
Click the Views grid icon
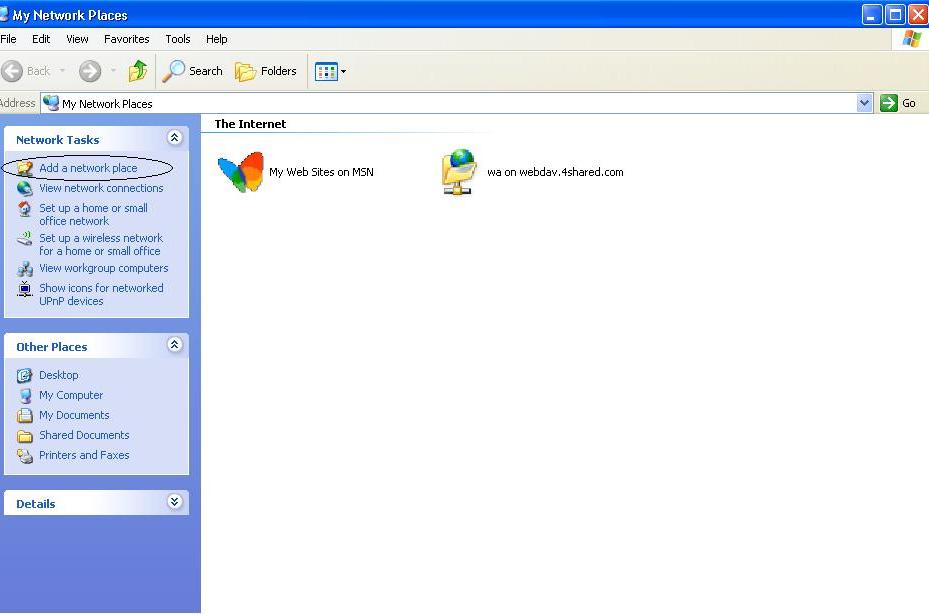[x=326, y=72]
